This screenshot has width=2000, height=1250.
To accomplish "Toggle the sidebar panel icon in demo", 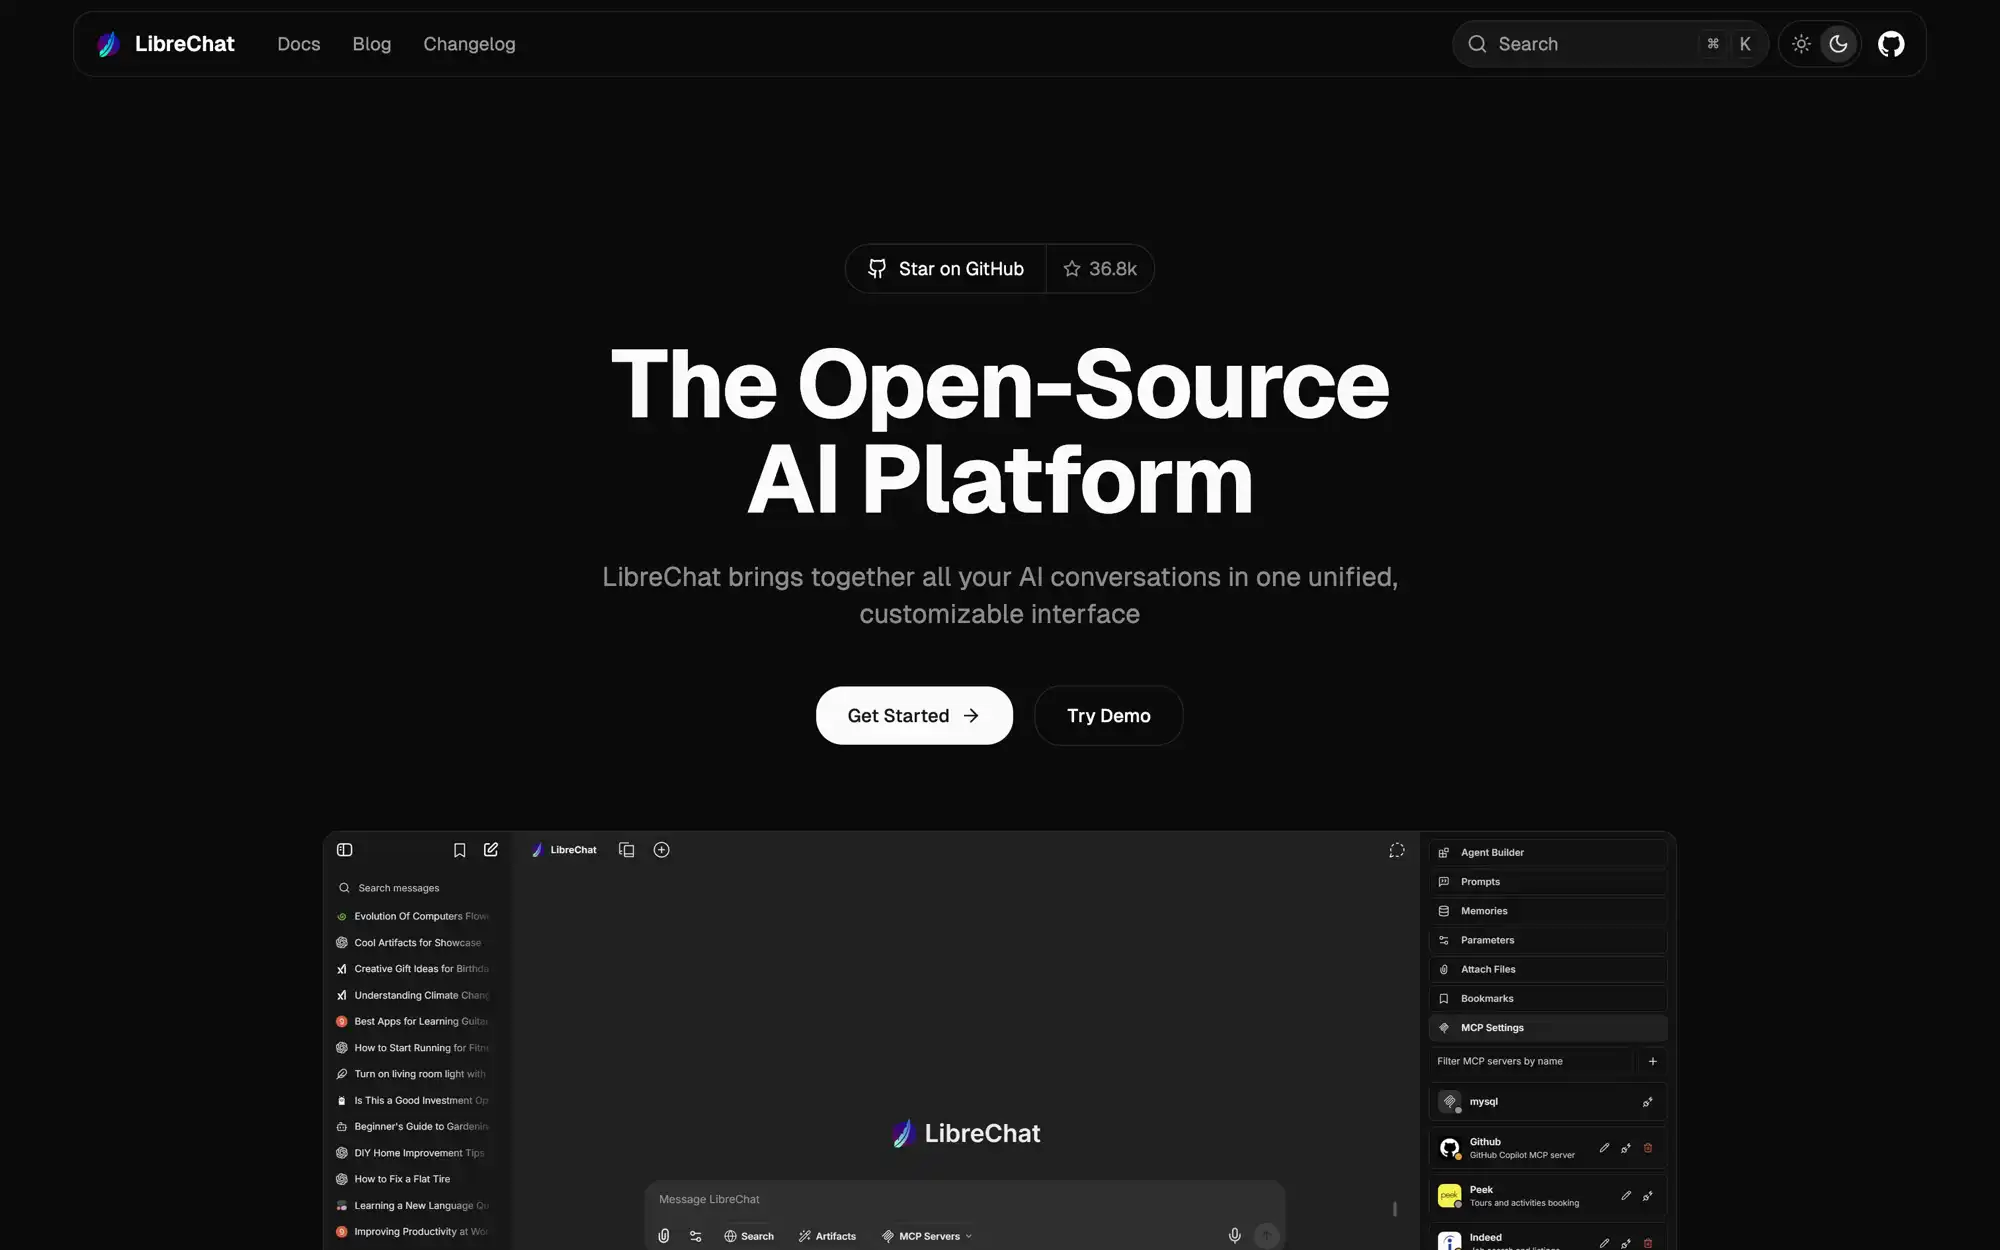I will tap(345, 850).
